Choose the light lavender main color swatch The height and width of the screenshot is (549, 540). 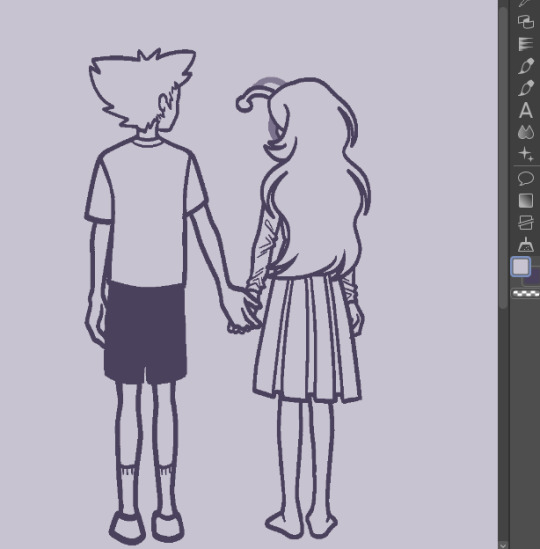pos(521,267)
